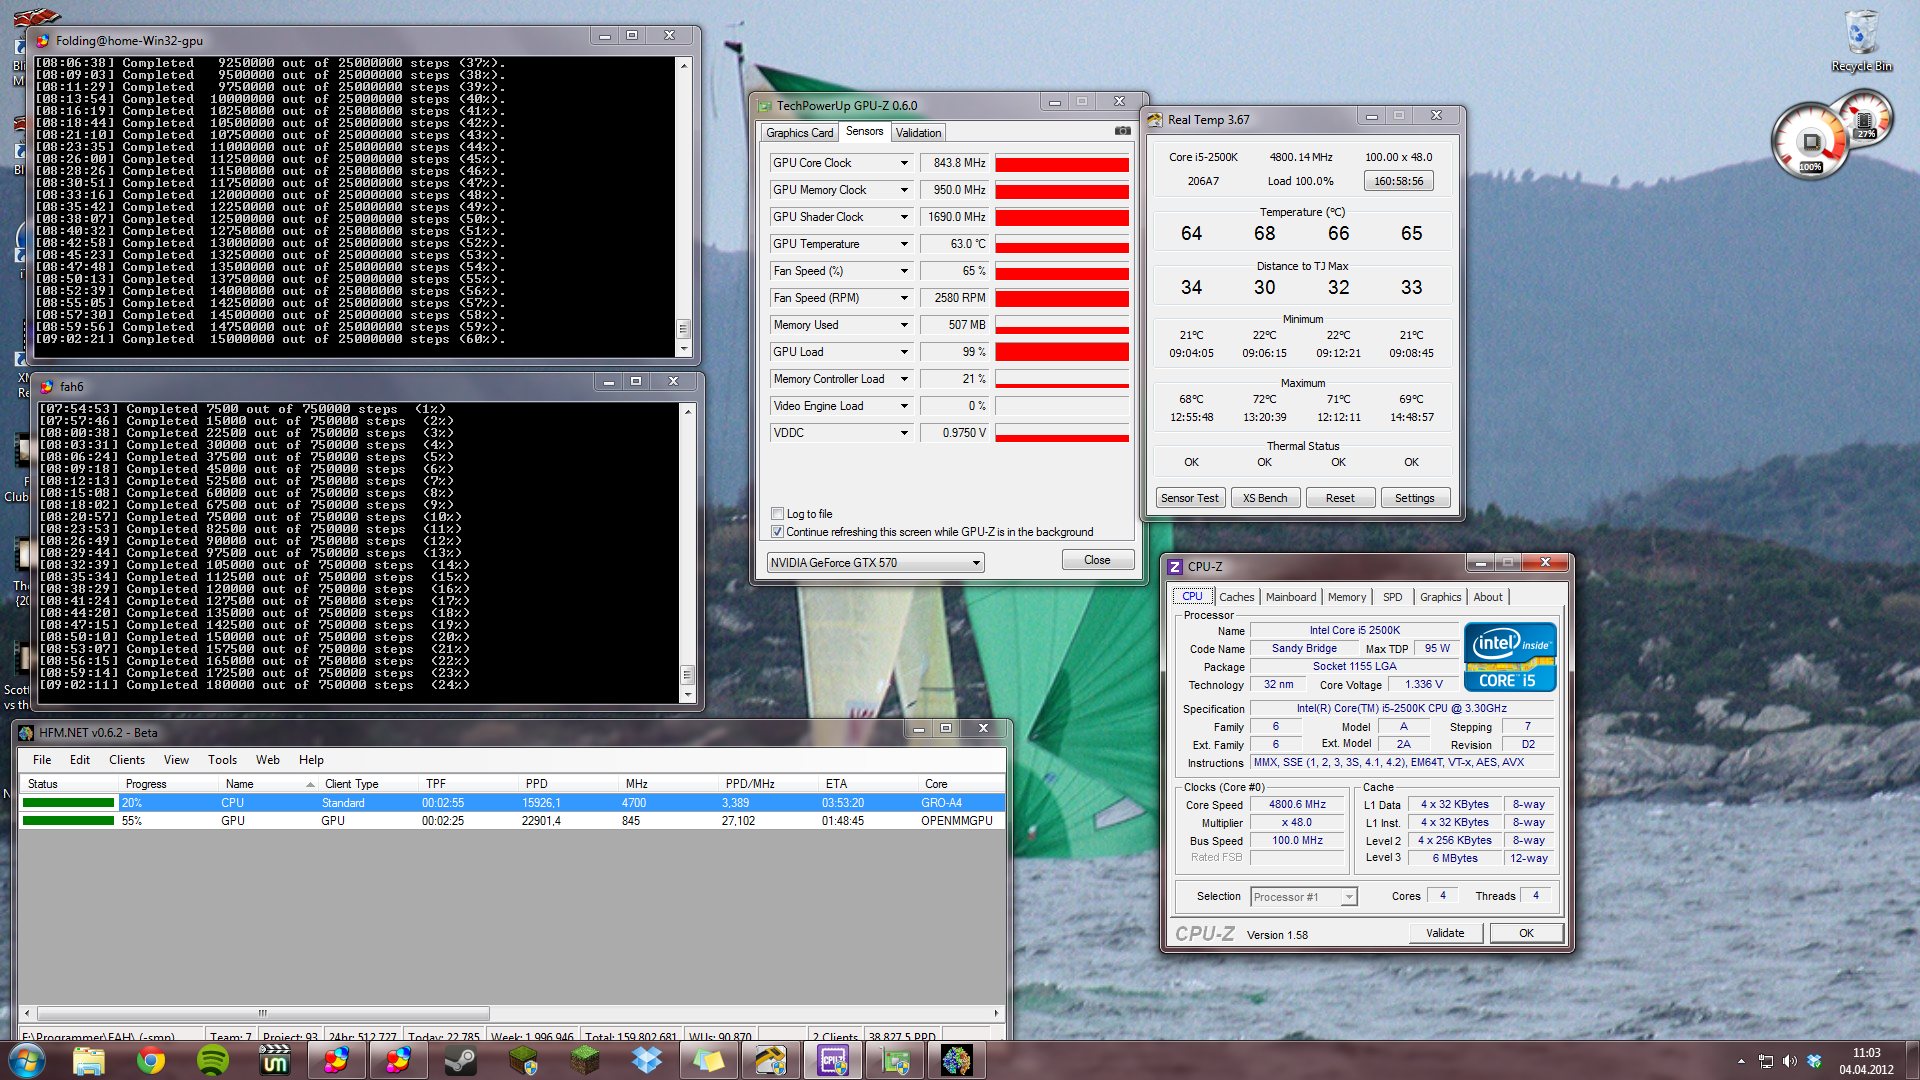Image resolution: width=1920 pixels, height=1080 pixels.
Task: Open UMPlayer from the taskbar
Action: click(x=275, y=1060)
